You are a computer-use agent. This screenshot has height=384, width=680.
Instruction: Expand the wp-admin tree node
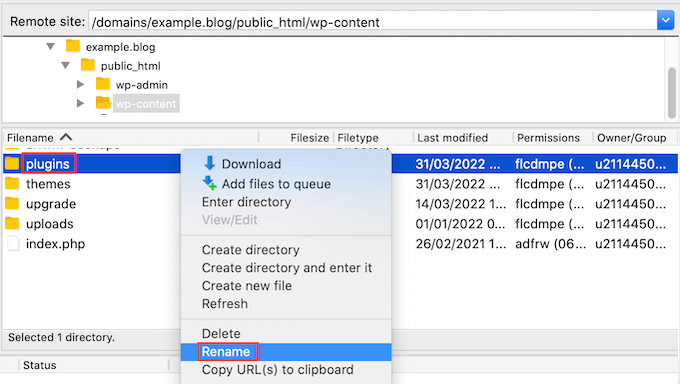80,84
